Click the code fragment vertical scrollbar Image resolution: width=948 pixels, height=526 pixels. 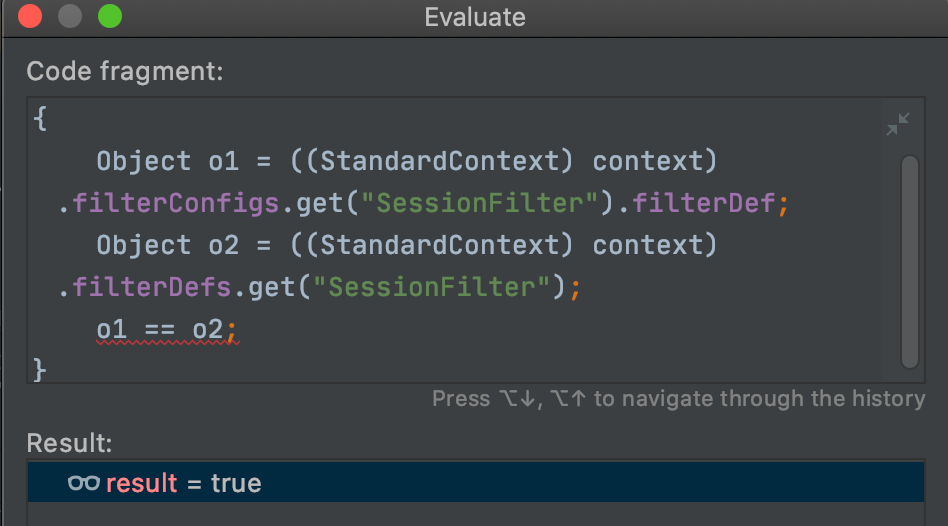click(x=909, y=262)
